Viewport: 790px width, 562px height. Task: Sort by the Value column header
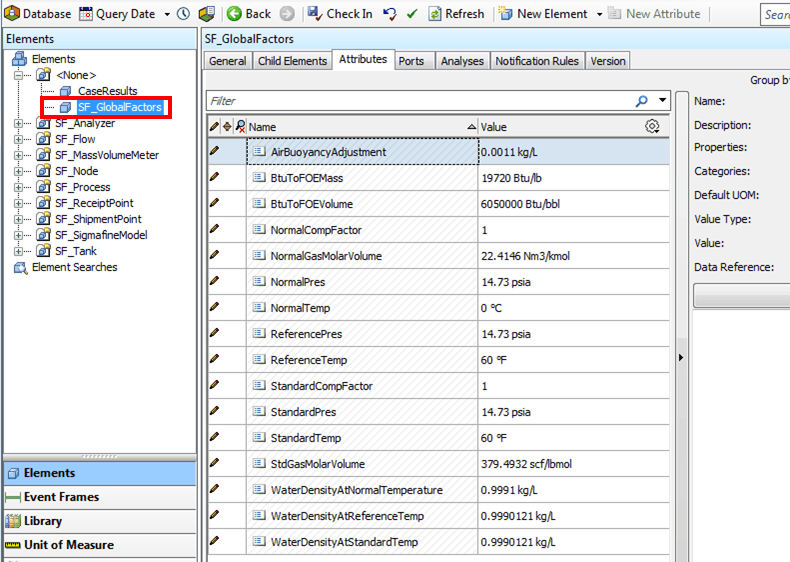[x=559, y=127]
